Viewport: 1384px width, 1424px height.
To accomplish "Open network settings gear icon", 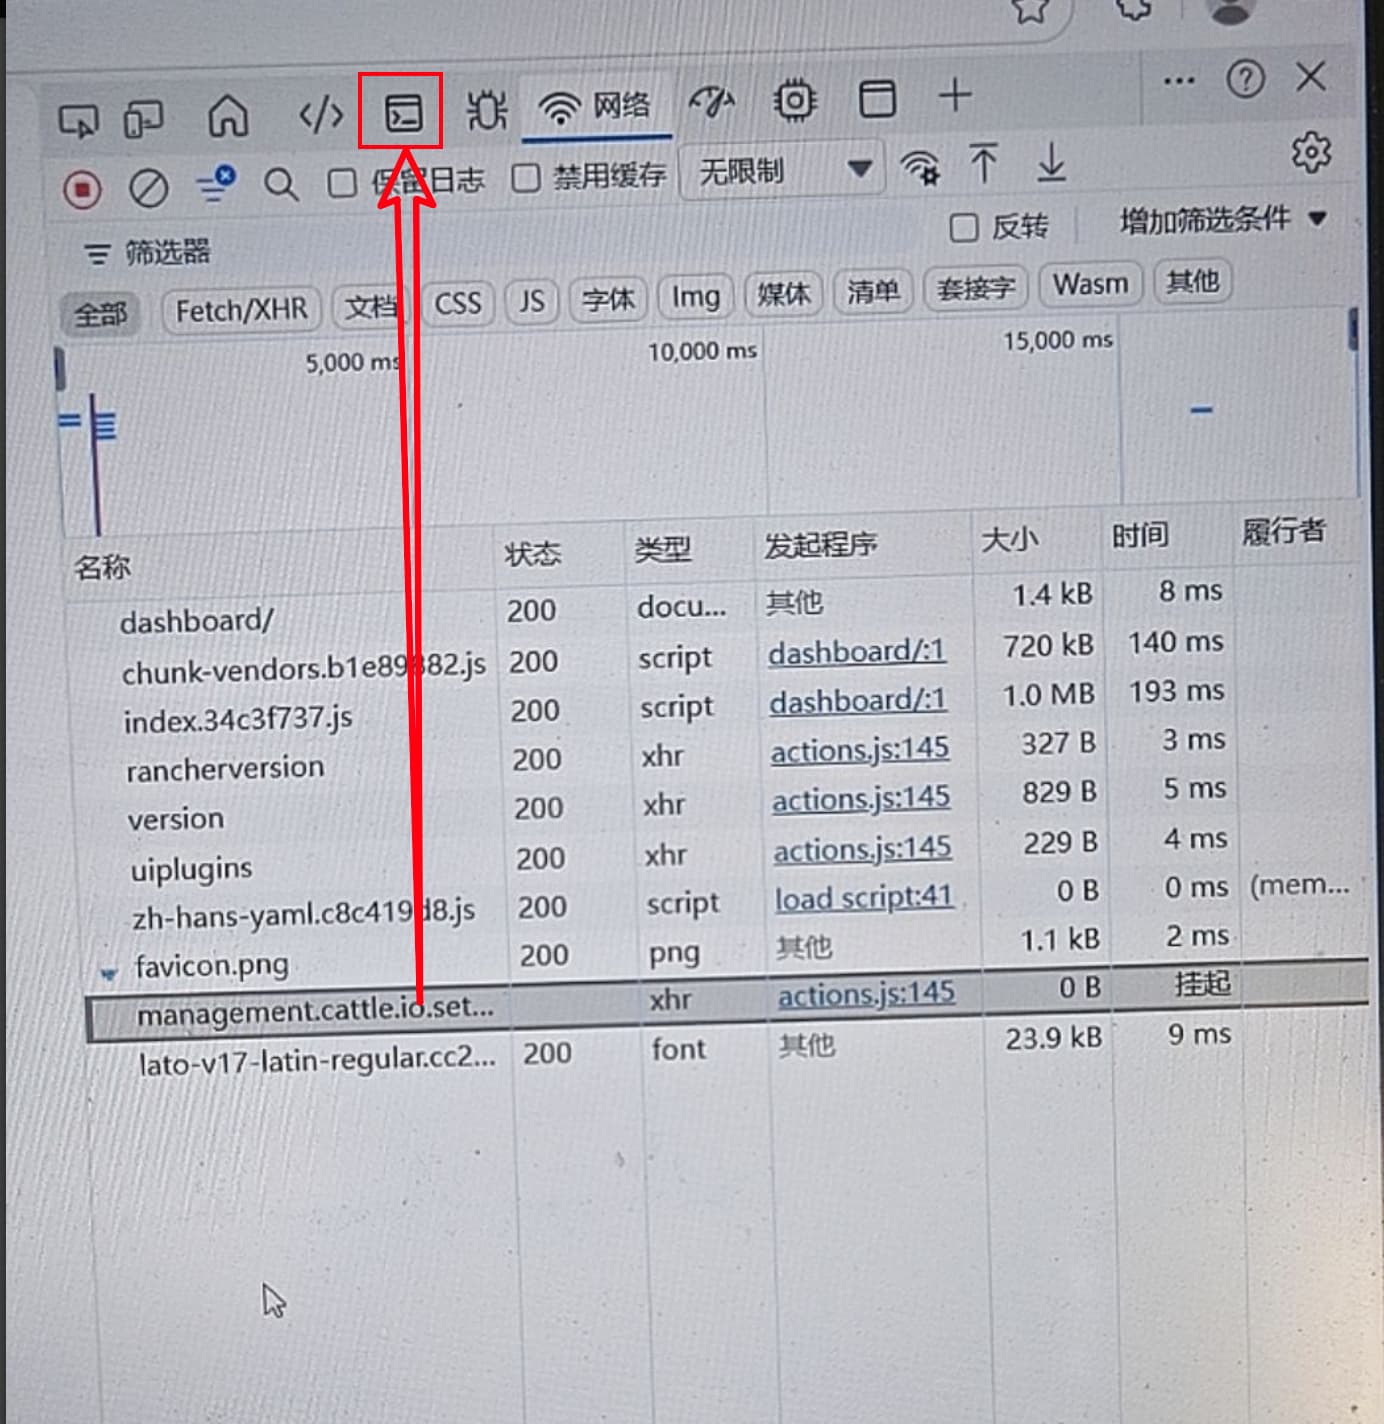I will click(x=1310, y=152).
